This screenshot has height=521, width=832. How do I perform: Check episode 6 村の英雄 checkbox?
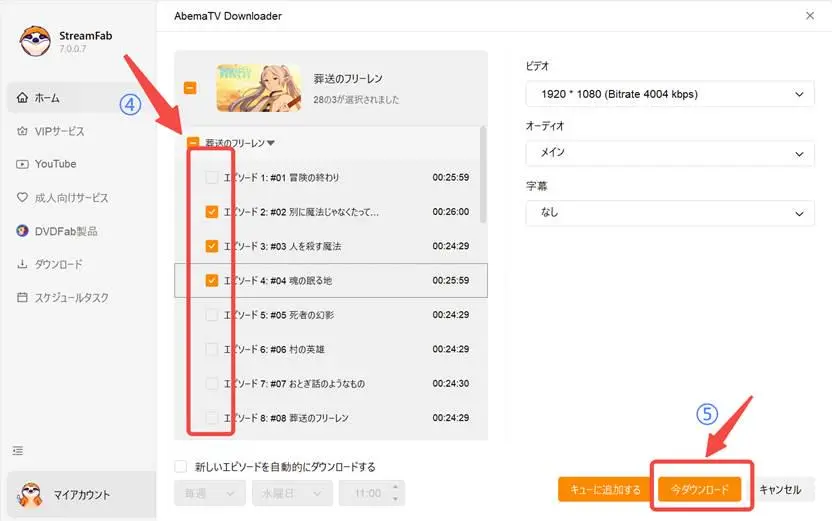[212, 349]
